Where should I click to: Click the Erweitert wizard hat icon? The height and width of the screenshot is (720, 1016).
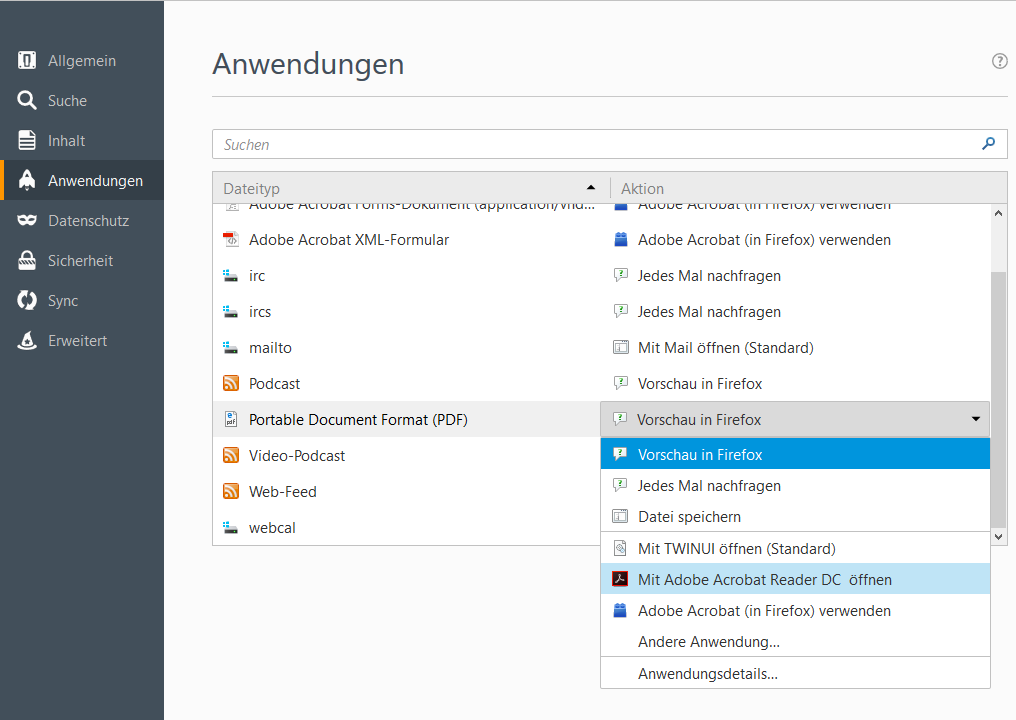(x=27, y=340)
